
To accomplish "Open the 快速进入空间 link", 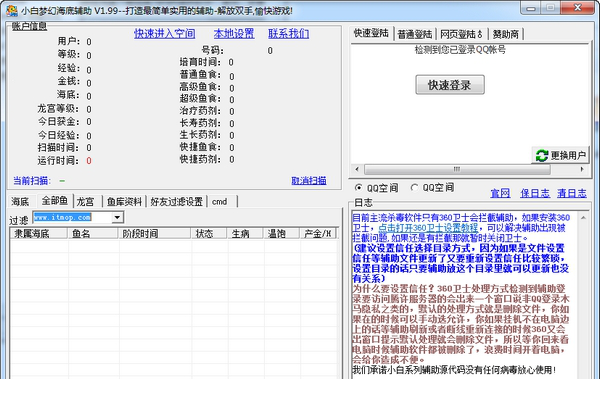I will point(165,34).
